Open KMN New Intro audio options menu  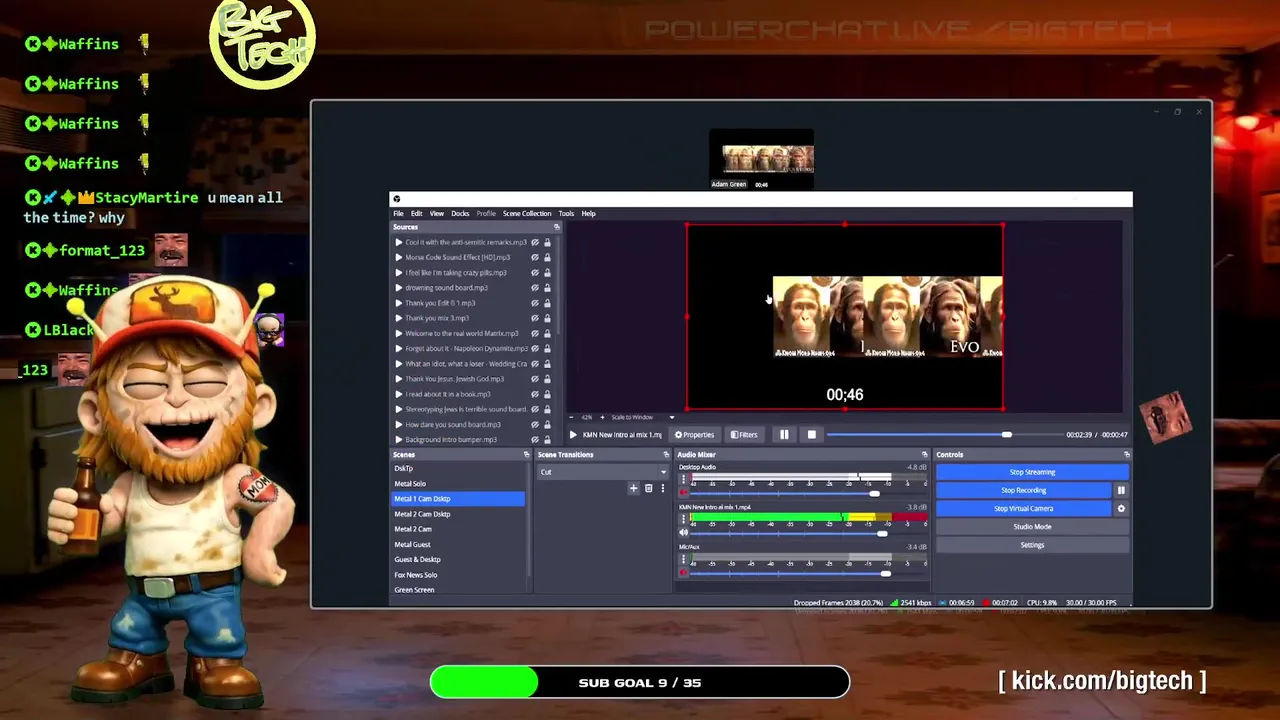point(684,518)
